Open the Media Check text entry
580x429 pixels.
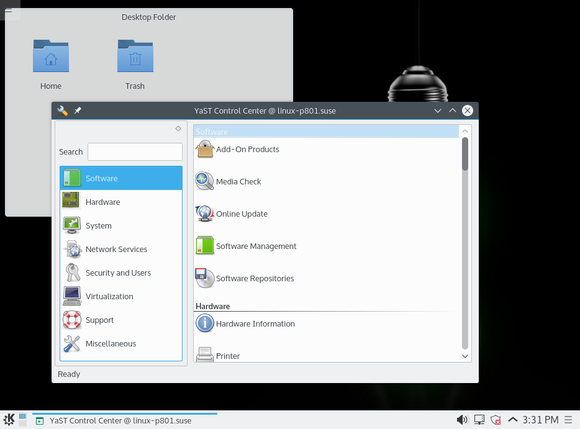coord(239,182)
